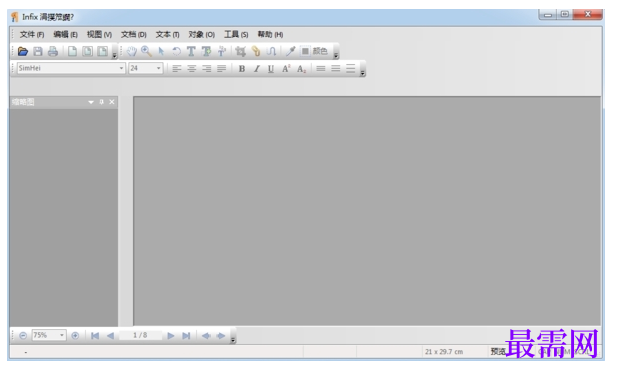Open the 帮助 (H) menu

(270, 35)
